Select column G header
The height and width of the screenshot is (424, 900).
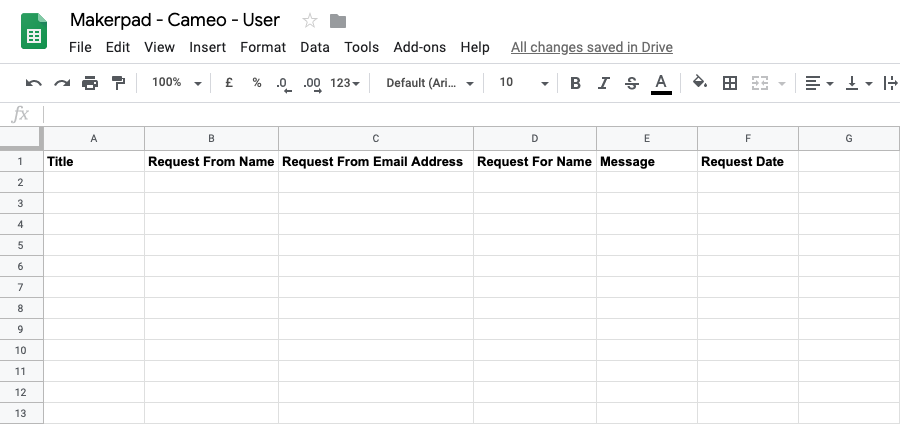coord(849,139)
